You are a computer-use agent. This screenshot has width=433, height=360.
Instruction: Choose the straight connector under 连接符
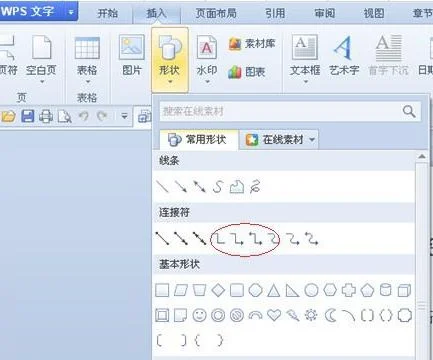(x=162, y=238)
